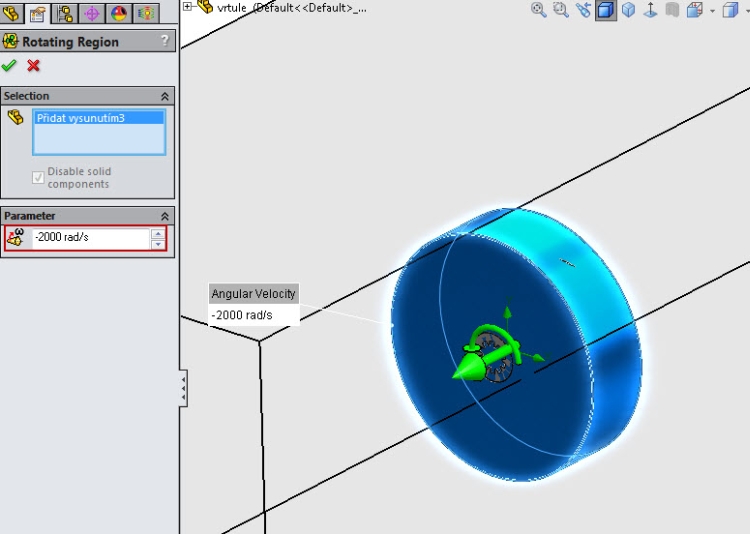Select Přidat vysunutím3 in selection list

tap(99, 118)
